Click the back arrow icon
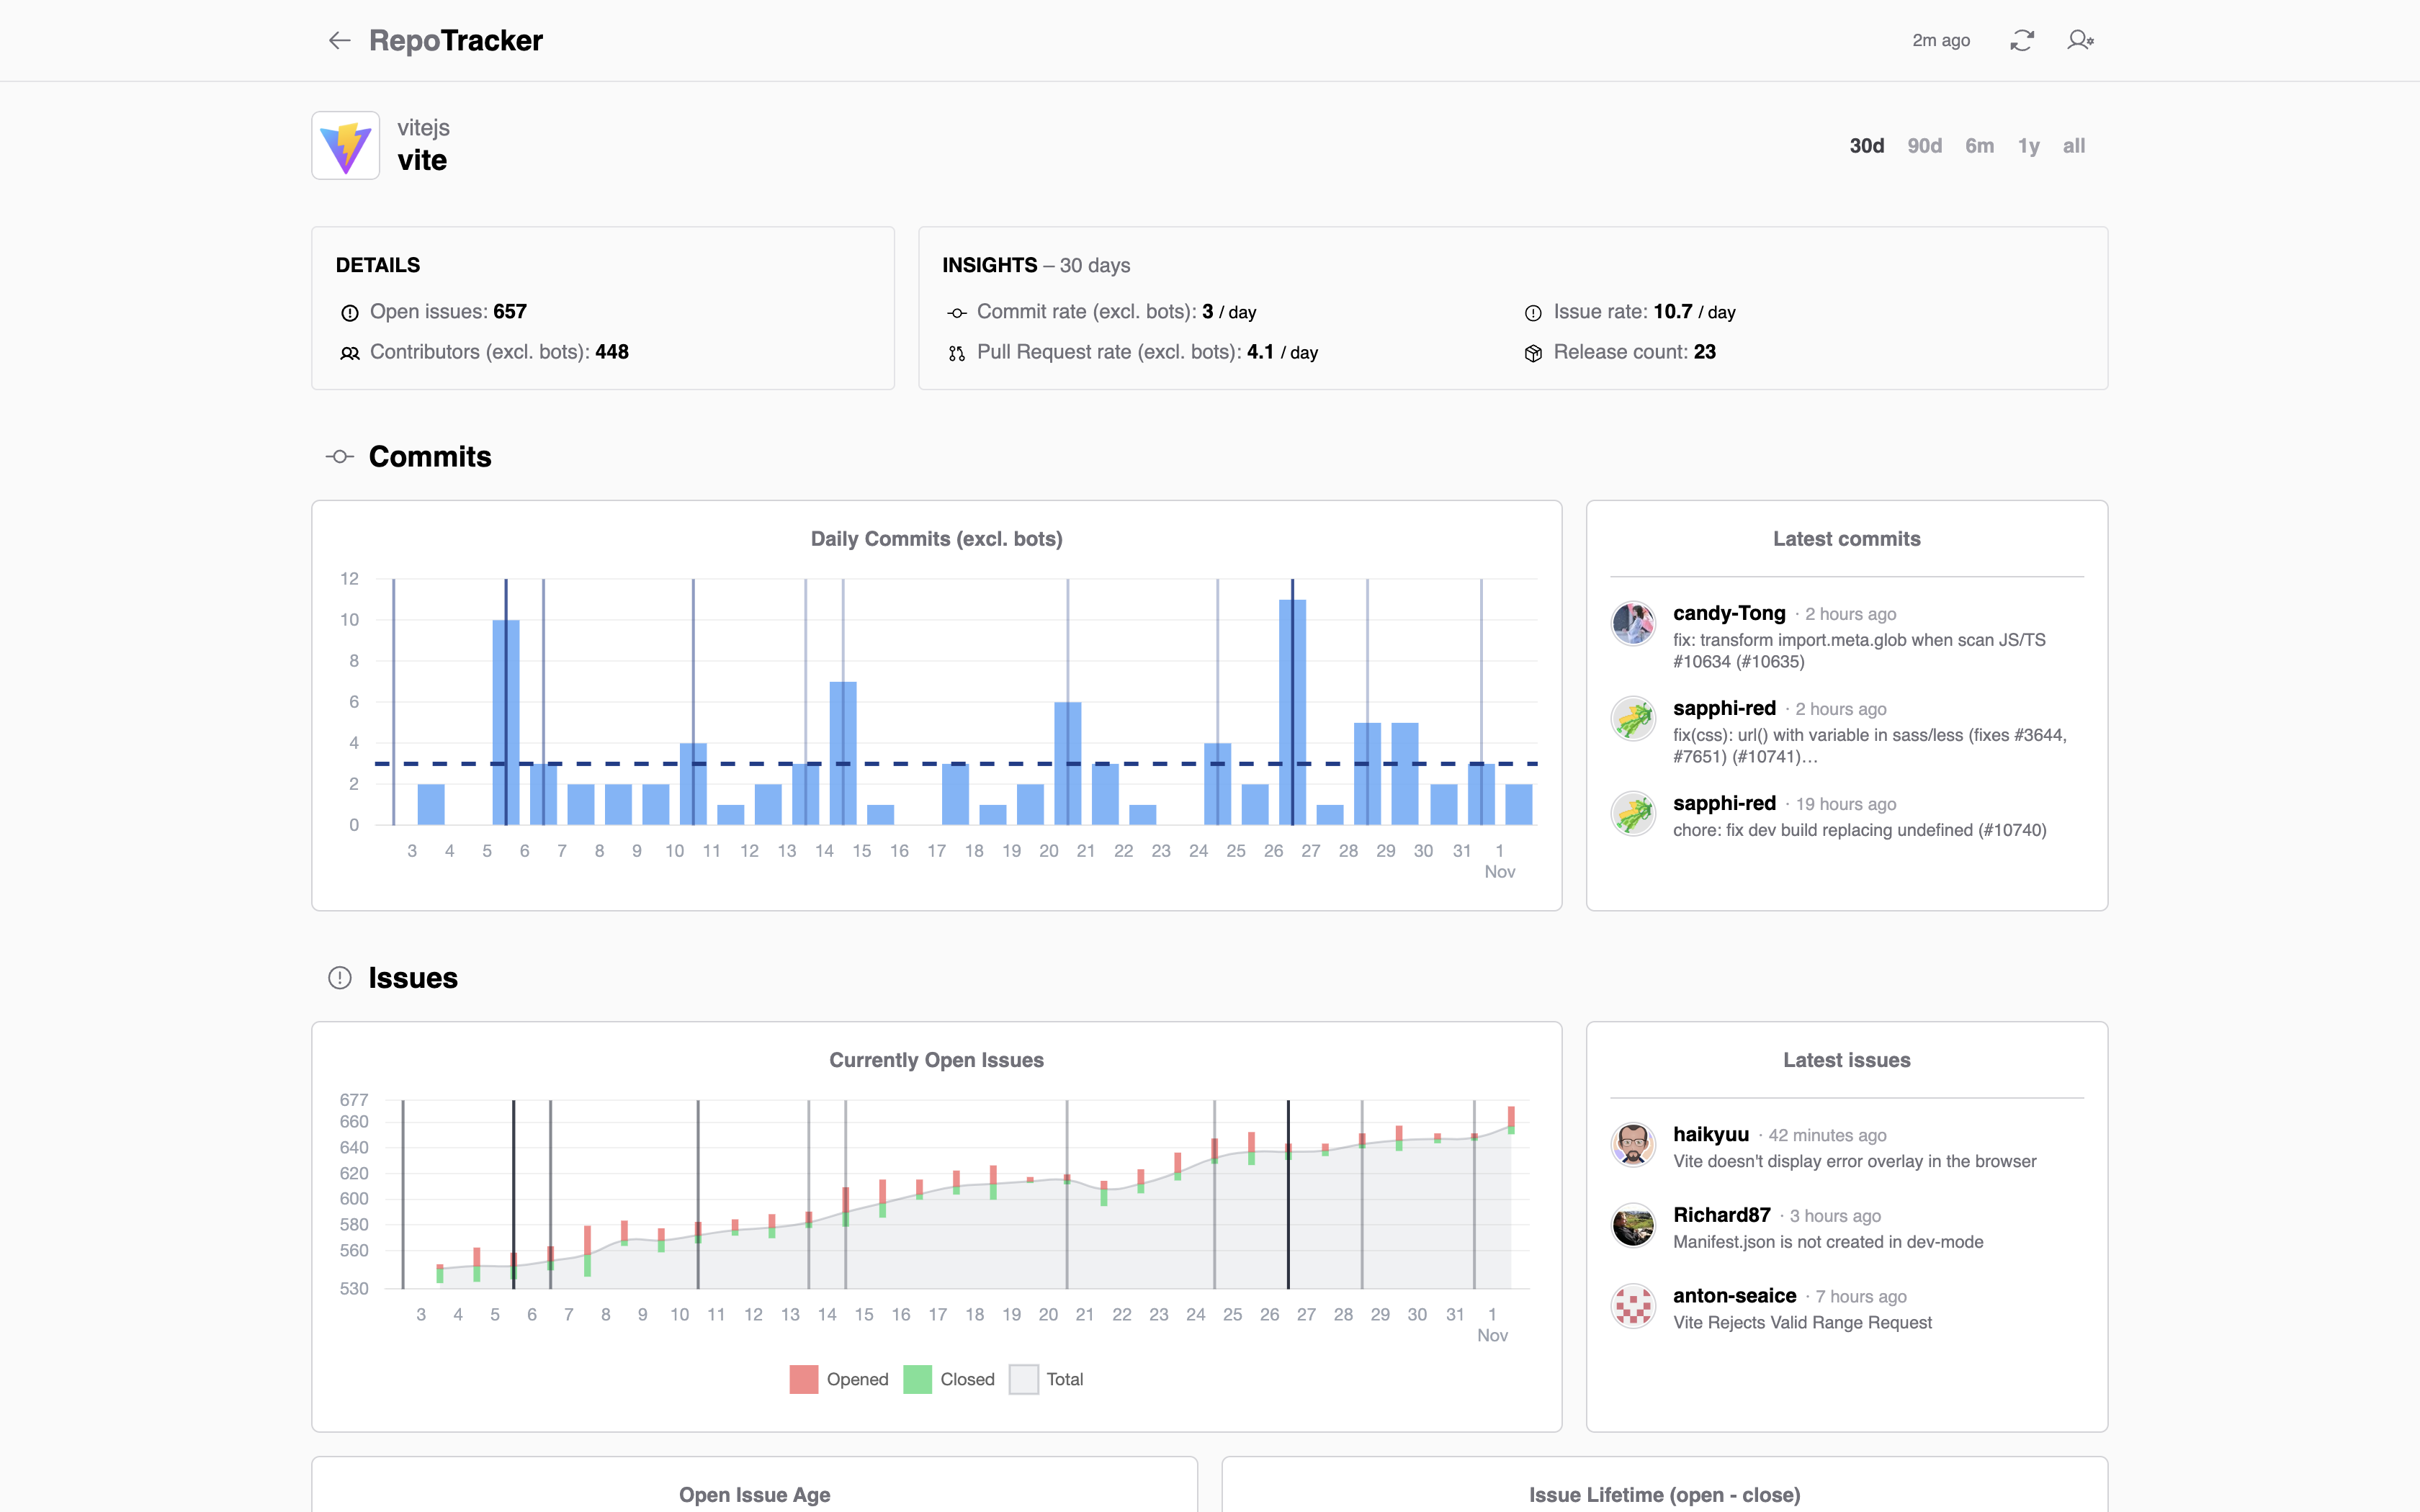The width and height of the screenshot is (2420, 1512). [x=339, y=40]
